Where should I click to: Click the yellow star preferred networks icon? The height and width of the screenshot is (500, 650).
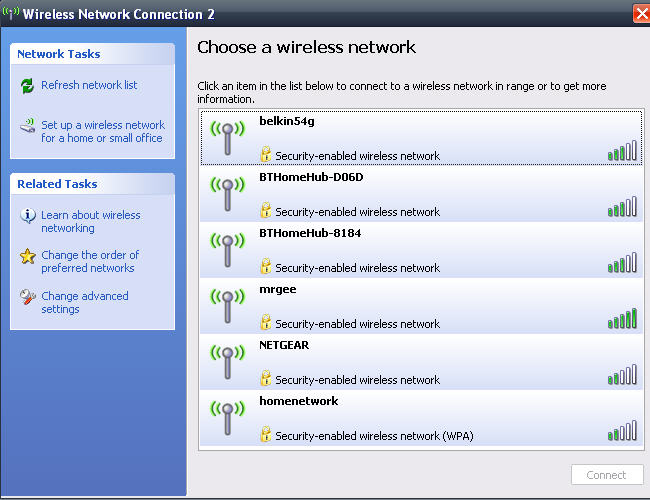click(x=28, y=256)
